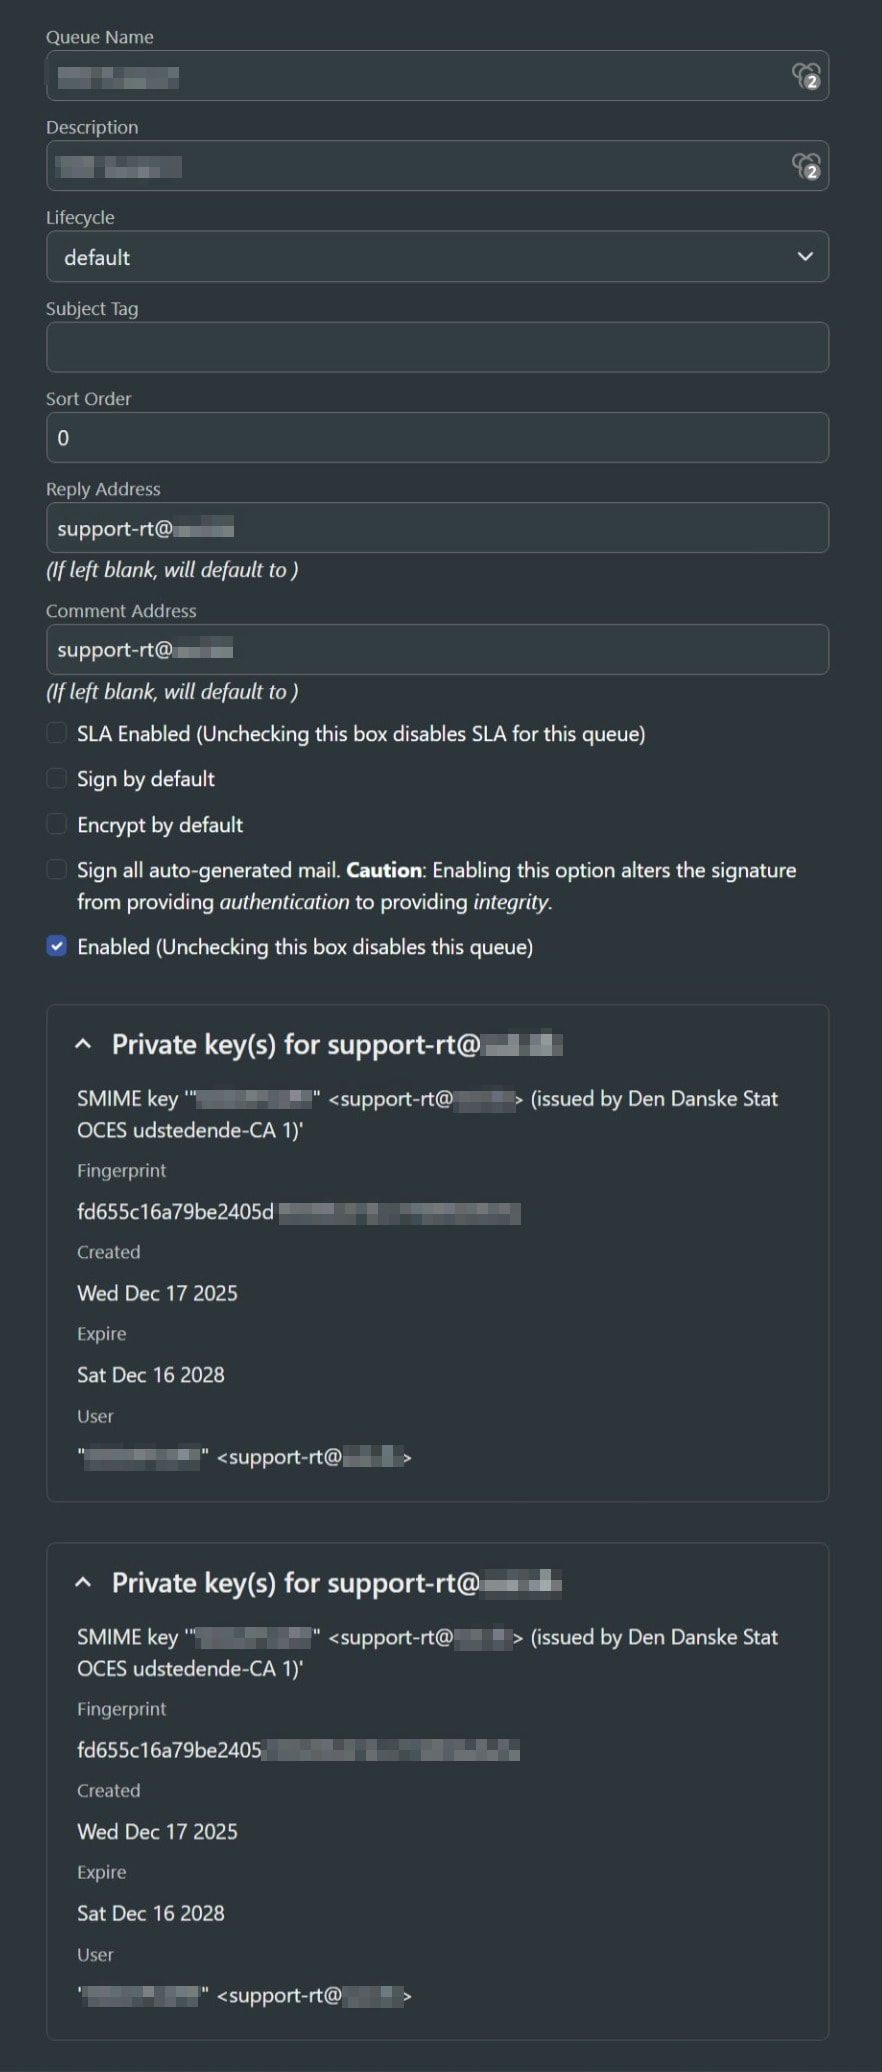
Task: Click the autofill icon in Queue Name field
Action: click(x=805, y=76)
